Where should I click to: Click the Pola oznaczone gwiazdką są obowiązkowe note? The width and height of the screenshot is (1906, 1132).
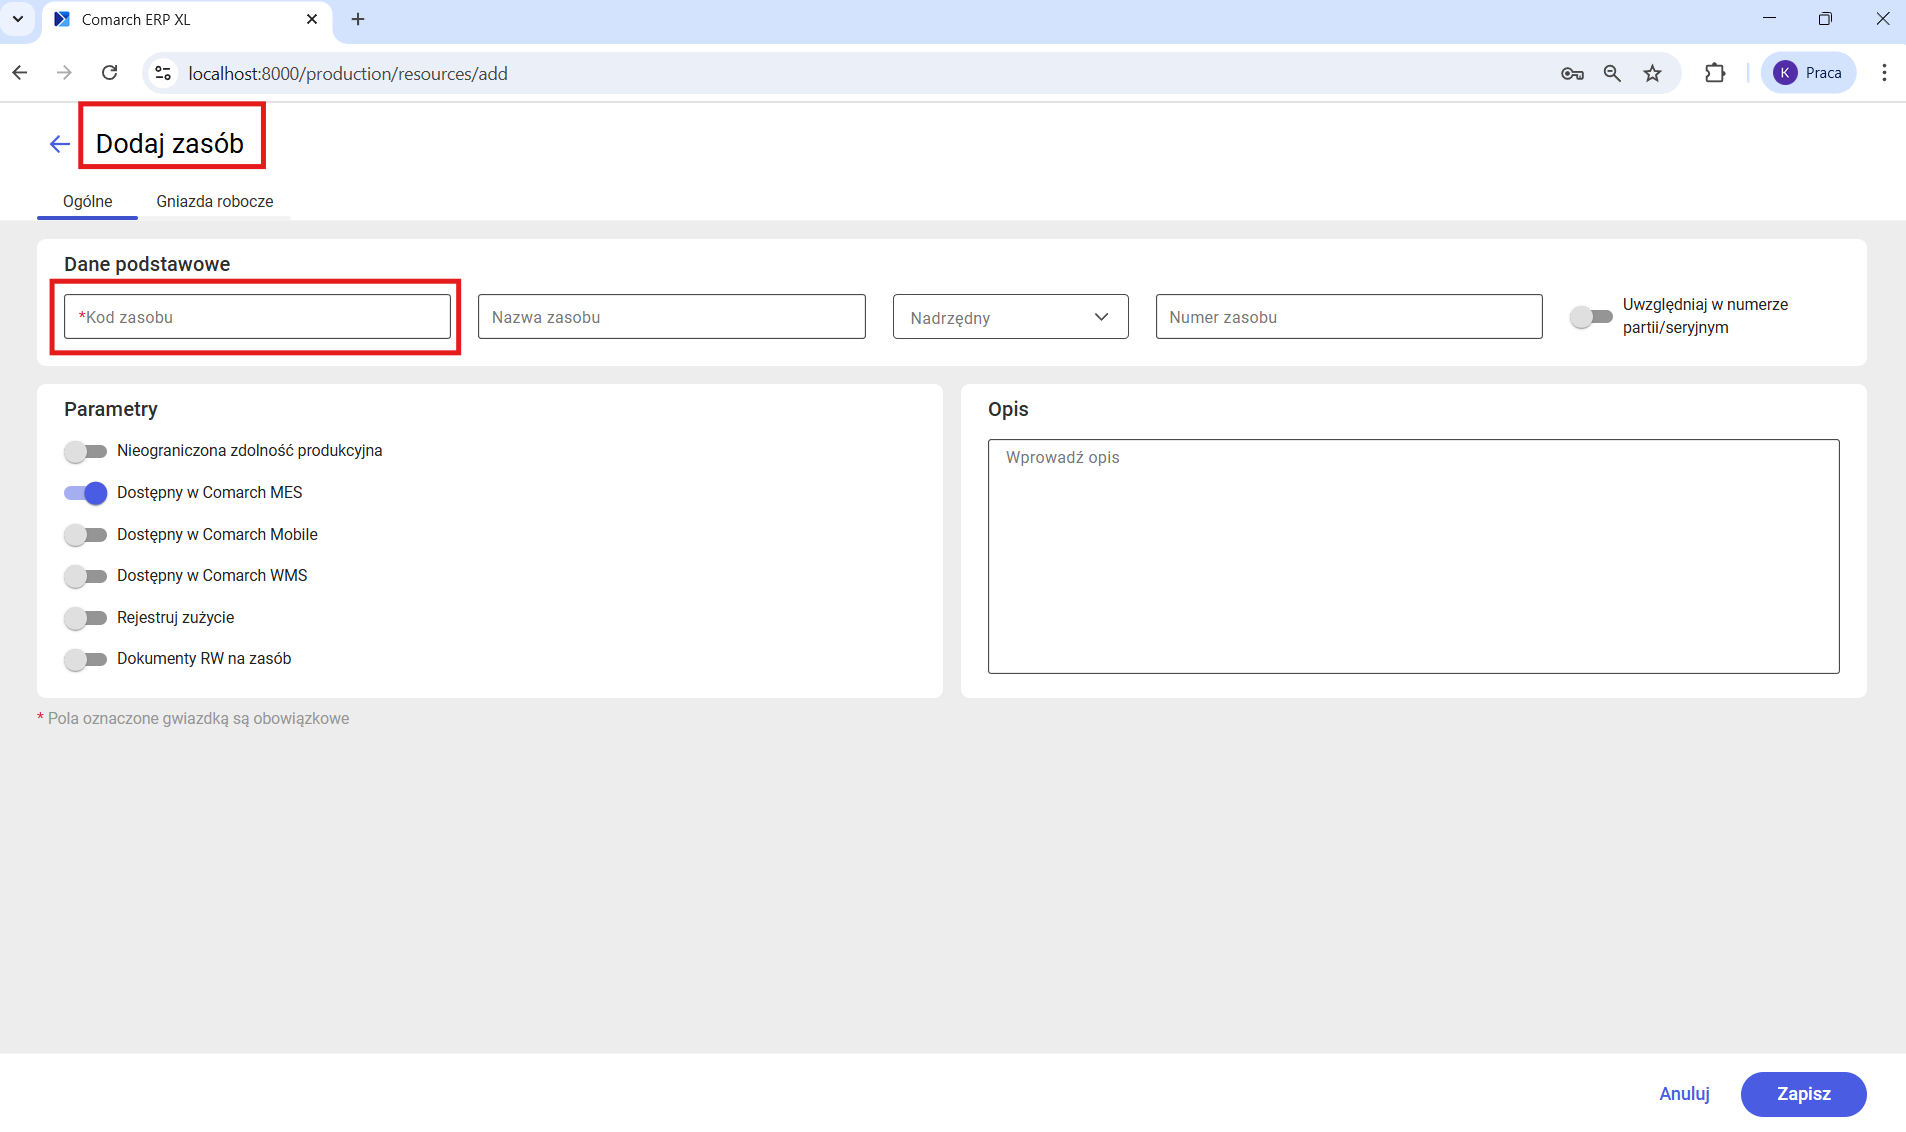tap(193, 718)
